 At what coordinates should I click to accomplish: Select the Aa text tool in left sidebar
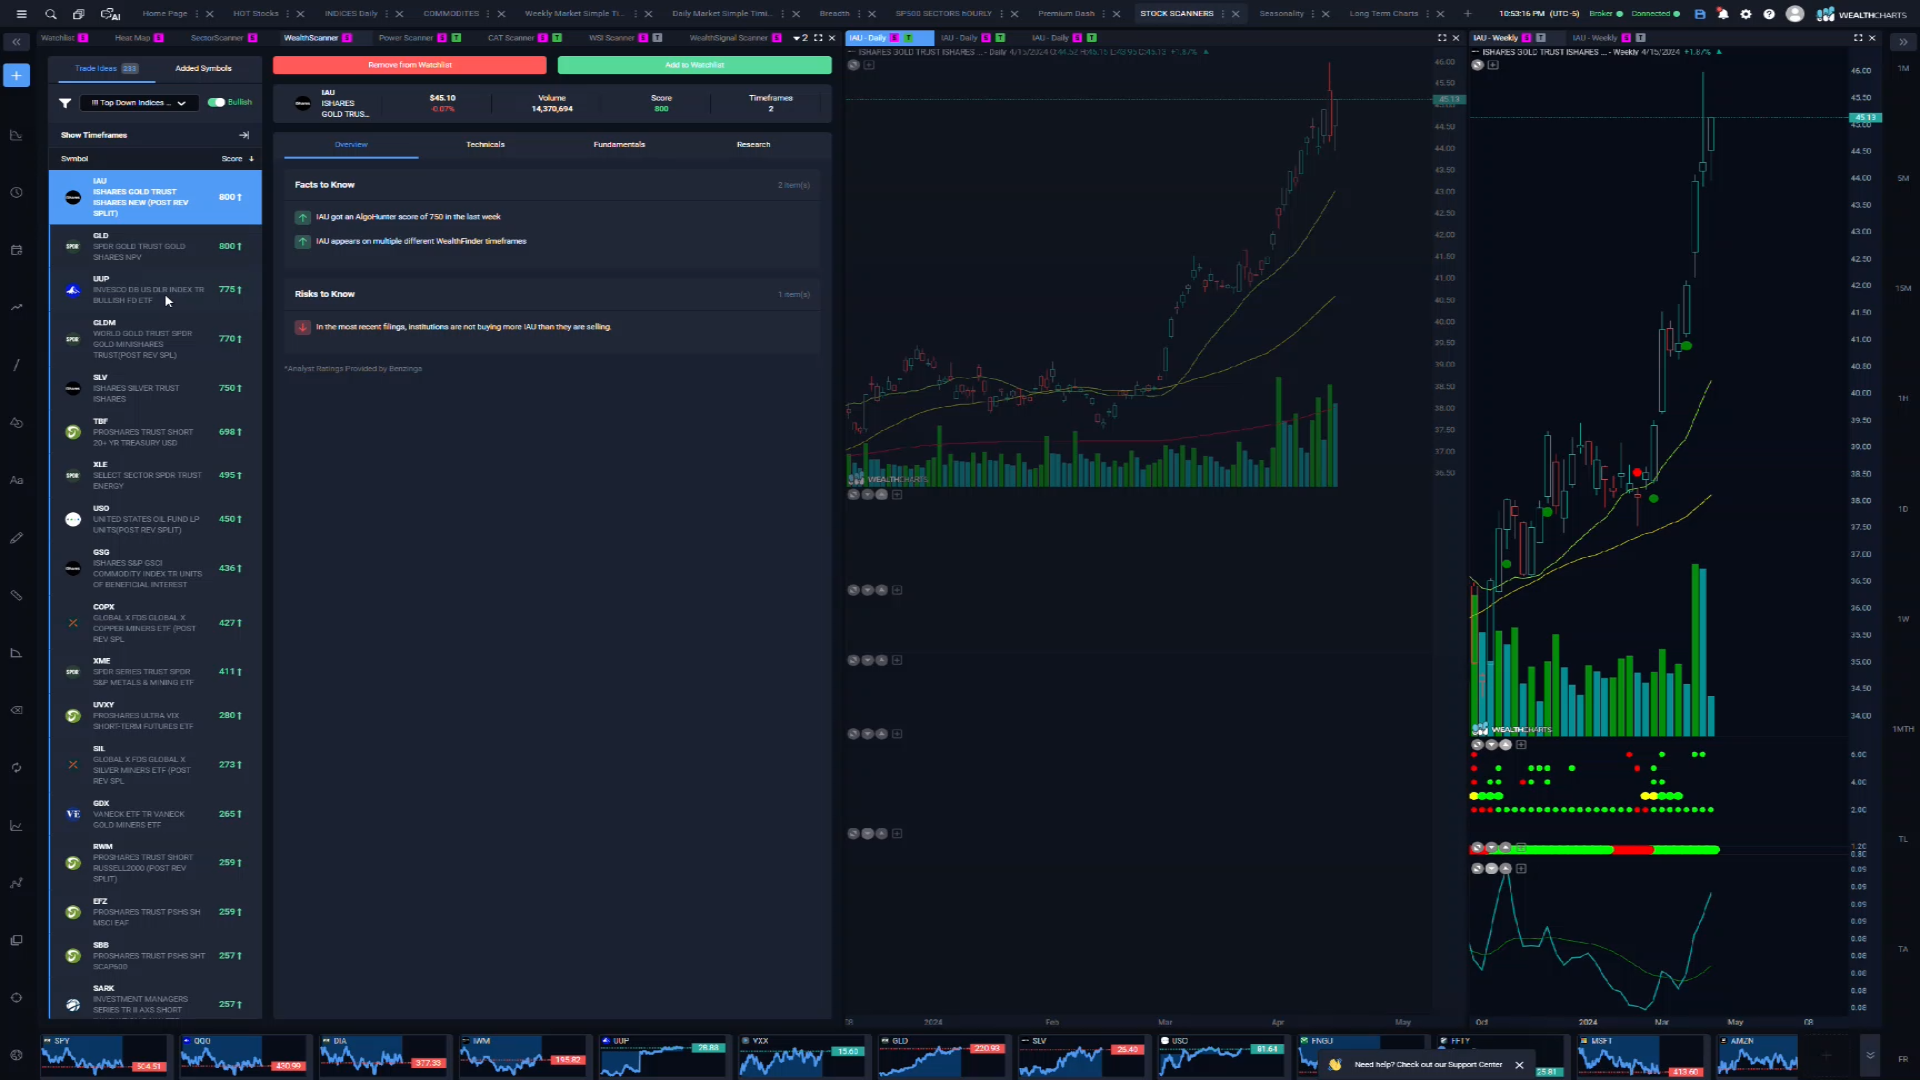pyautogui.click(x=17, y=480)
